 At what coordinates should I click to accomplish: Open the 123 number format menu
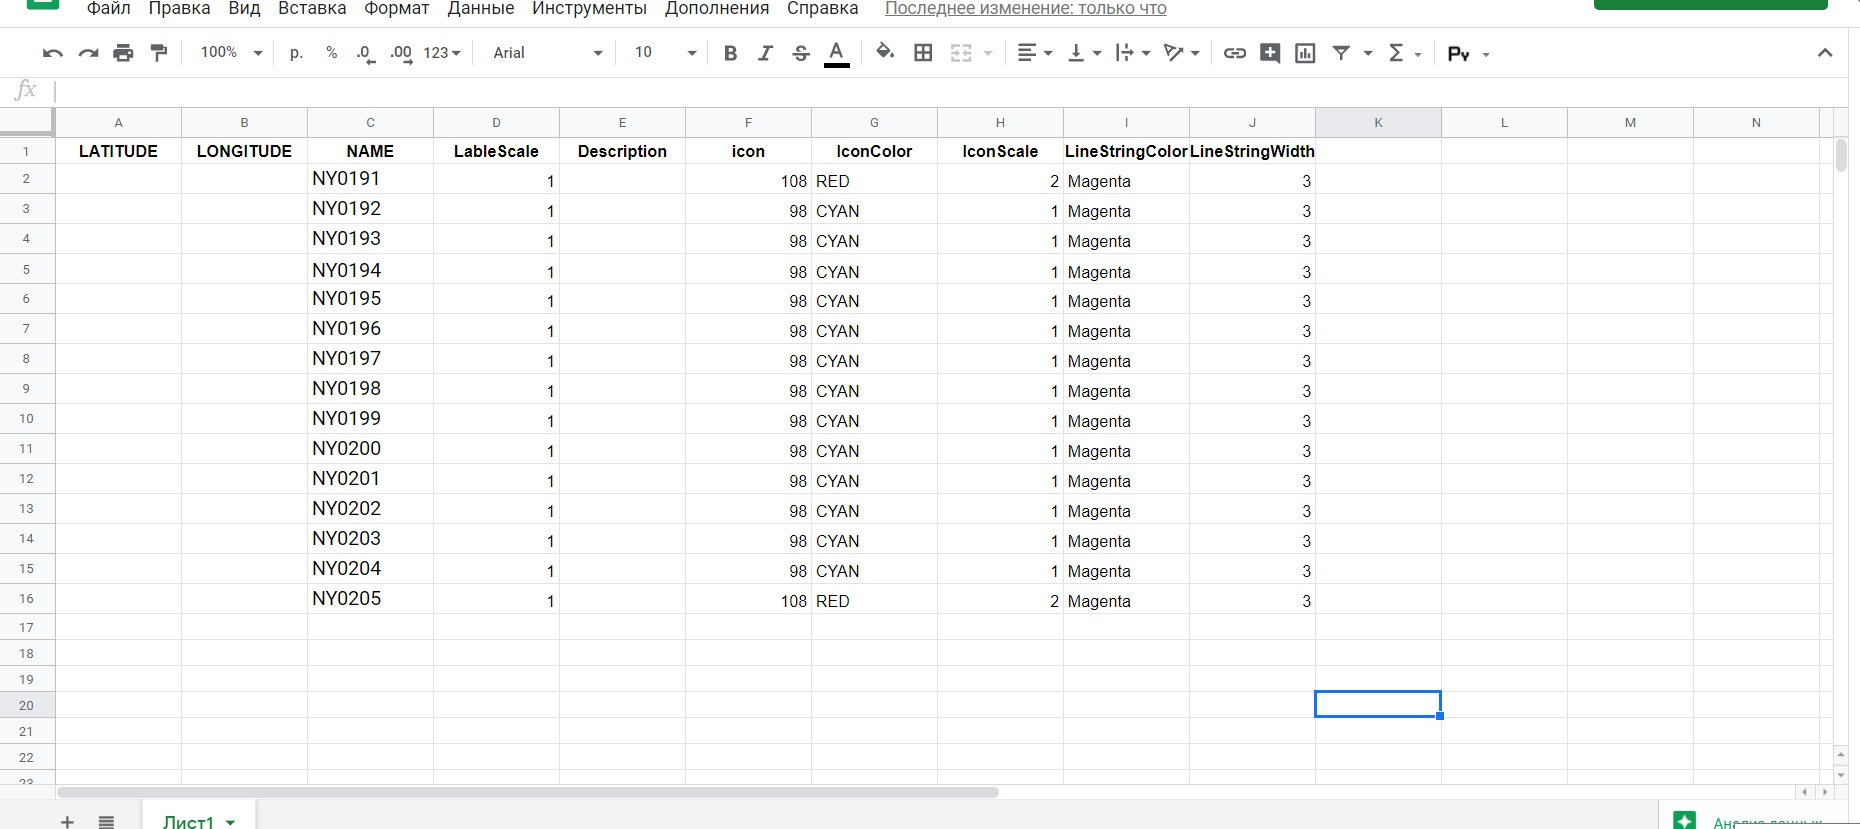click(441, 53)
